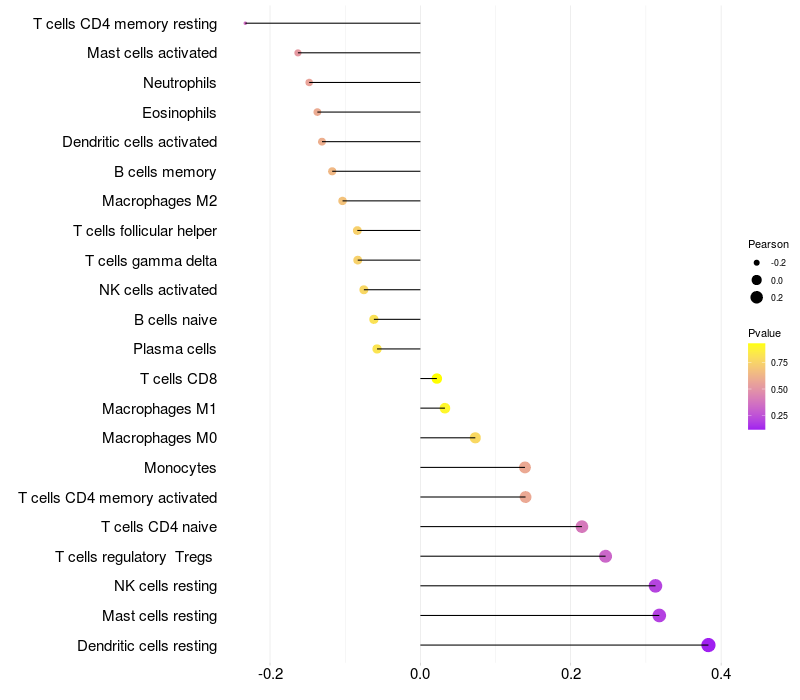Image resolution: width=800 pixels, height=700 pixels.
Task: Click the Pearson 0.2 legend circle
Action: click(757, 297)
